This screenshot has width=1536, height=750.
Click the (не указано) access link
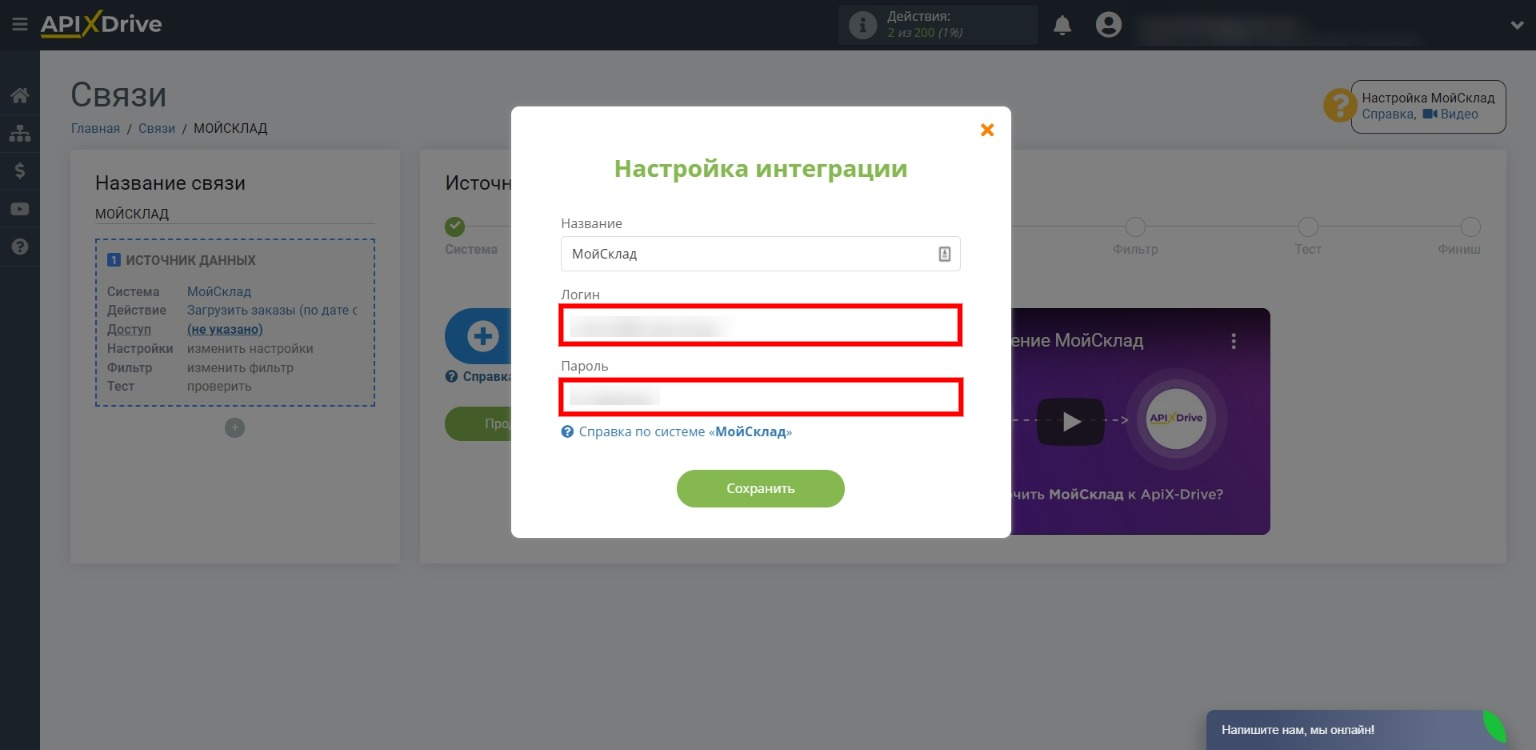click(225, 329)
